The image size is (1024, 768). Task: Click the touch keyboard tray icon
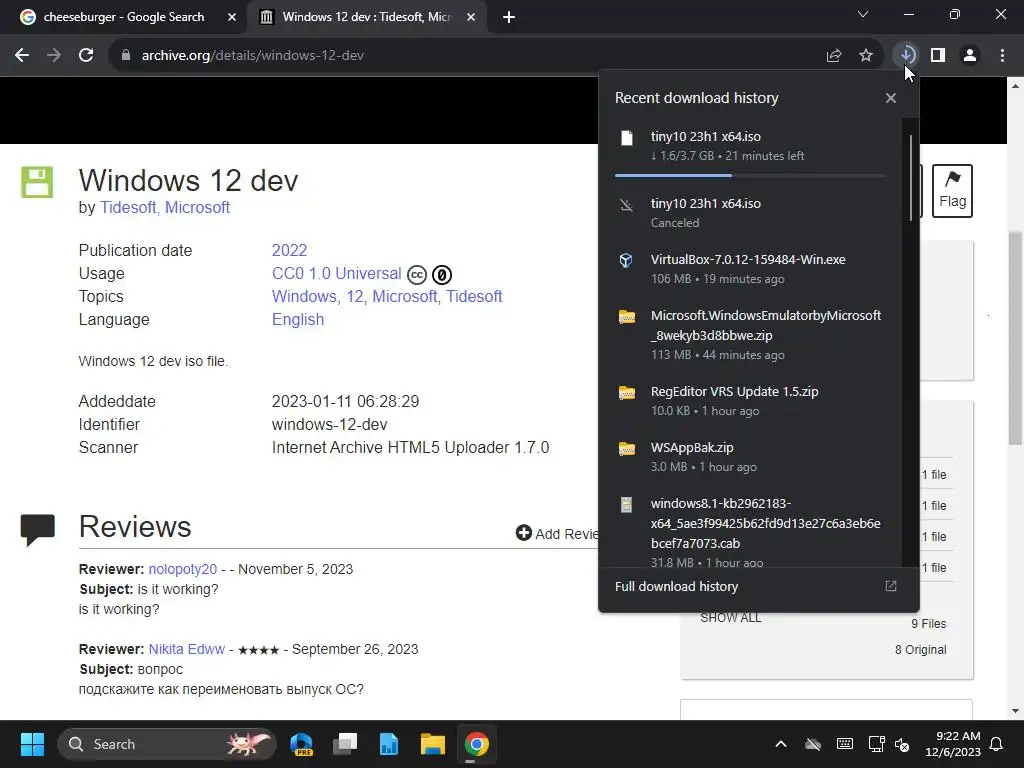(844, 744)
